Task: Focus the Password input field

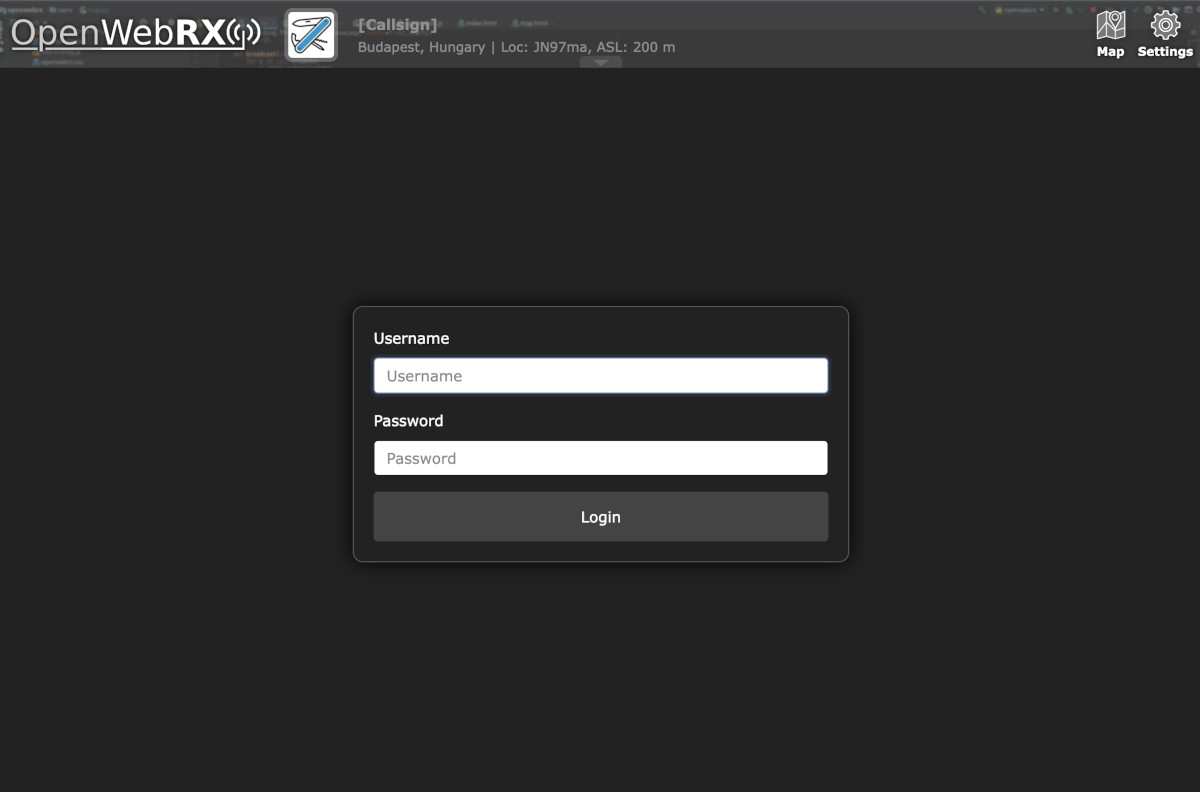Action: [600, 457]
